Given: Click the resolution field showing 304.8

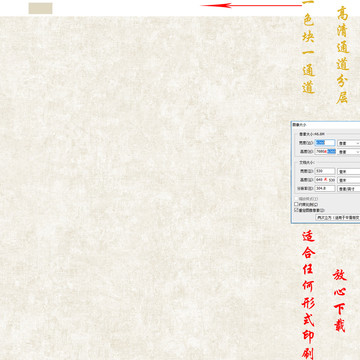Looking at the screenshot, I should (x=325, y=188).
